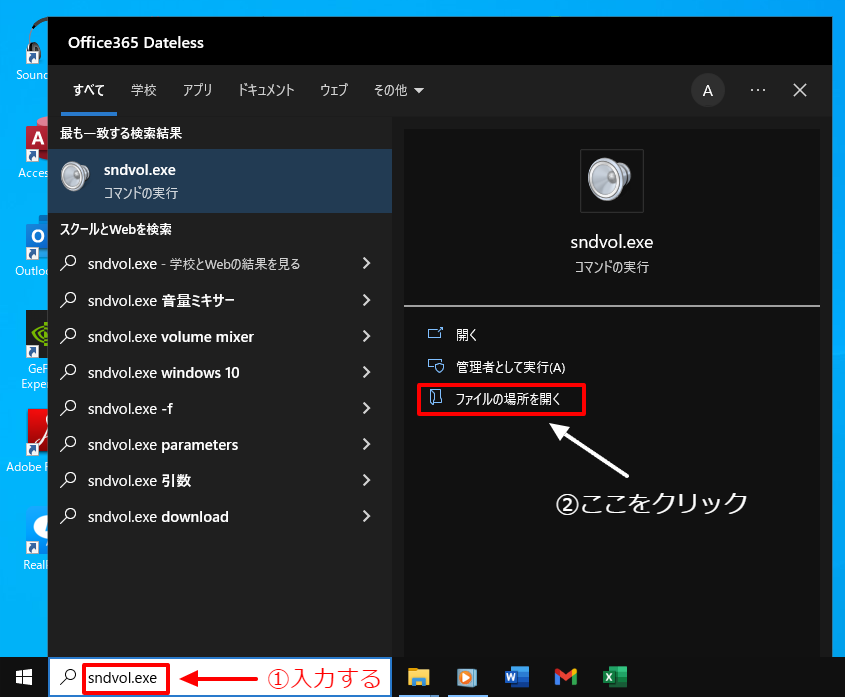The image size is (845, 697).
Task: Open the Windows Start button
Action: pos(24,677)
